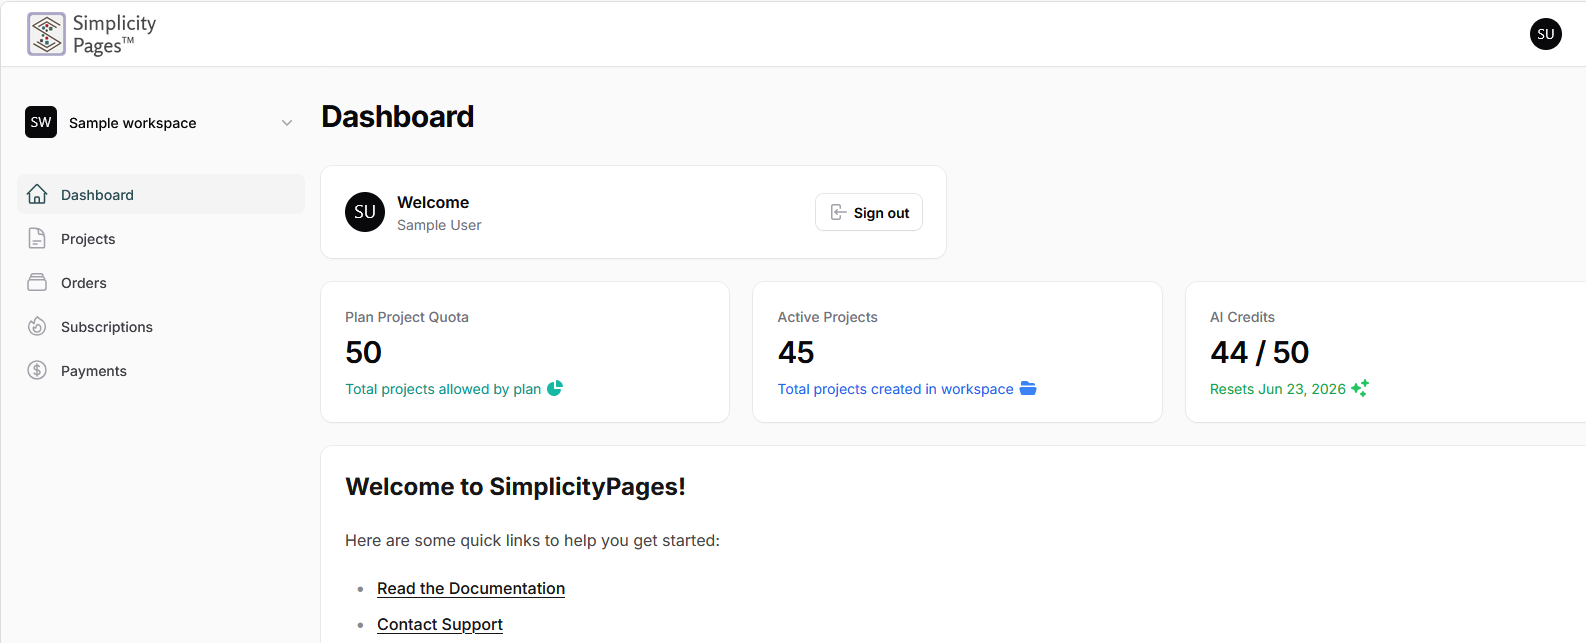Click the Resets Jun 23, 2026 text
This screenshot has width=1586, height=643.
click(x=1278, y=389)
